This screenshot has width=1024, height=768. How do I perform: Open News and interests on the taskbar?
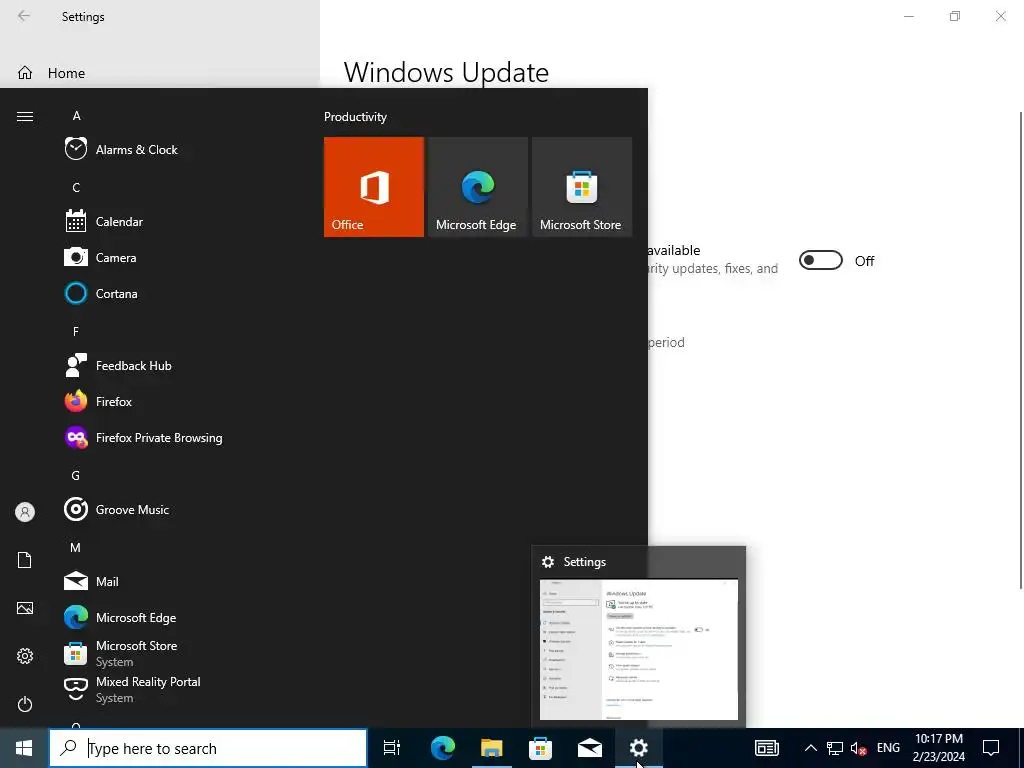click(767, 748)
